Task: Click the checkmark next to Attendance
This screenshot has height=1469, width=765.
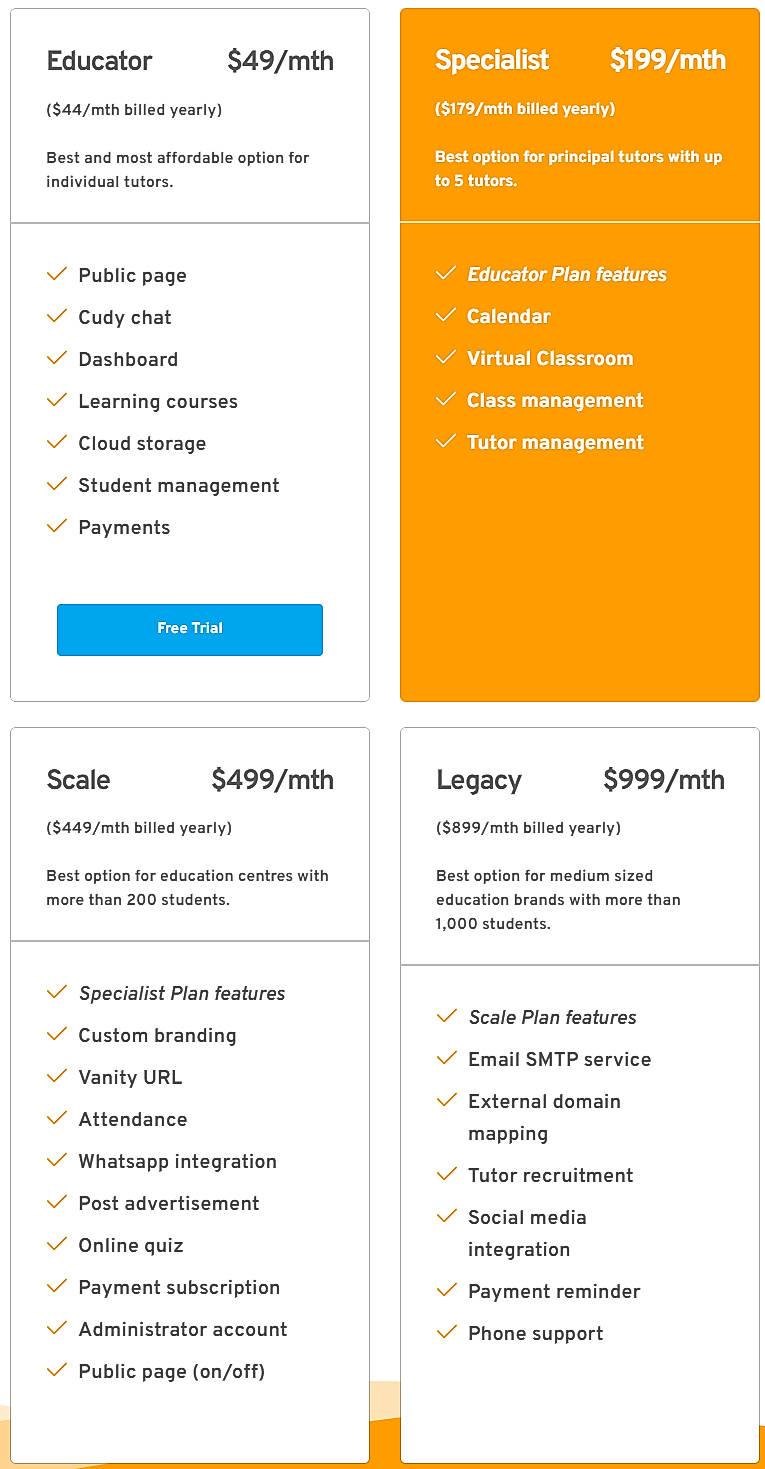Action: point(57,1118)
